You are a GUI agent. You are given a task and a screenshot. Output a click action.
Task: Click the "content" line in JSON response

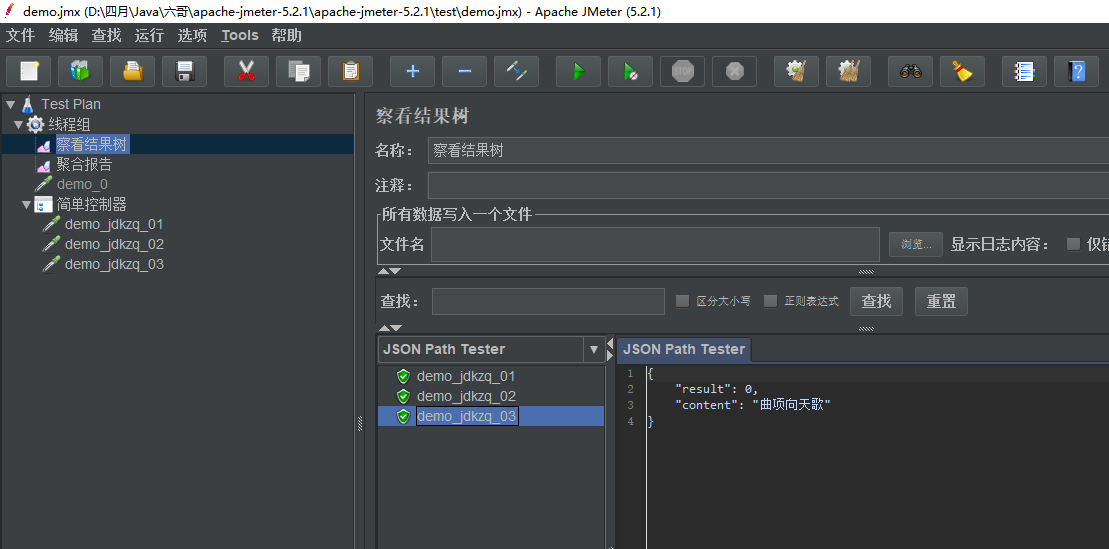753,405
